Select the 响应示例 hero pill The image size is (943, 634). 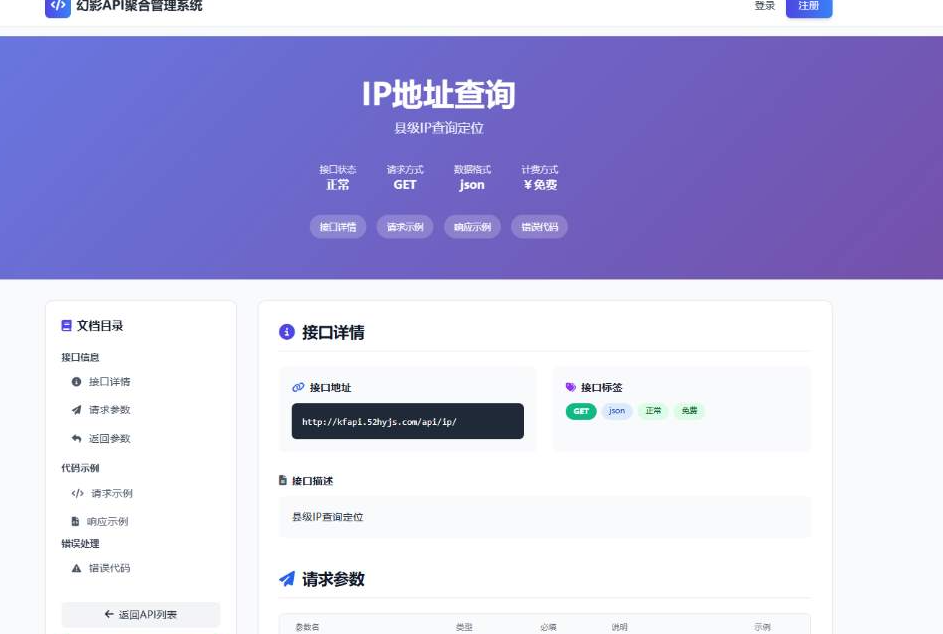[472, 227]
